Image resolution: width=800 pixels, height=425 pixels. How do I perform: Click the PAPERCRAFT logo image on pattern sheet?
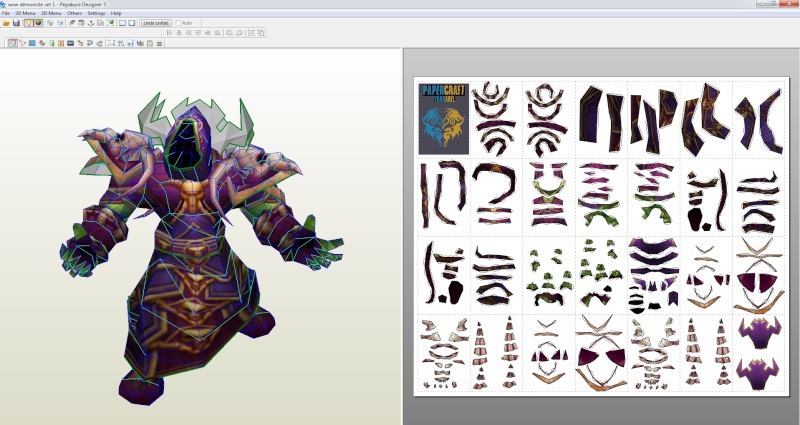point(443,118)
